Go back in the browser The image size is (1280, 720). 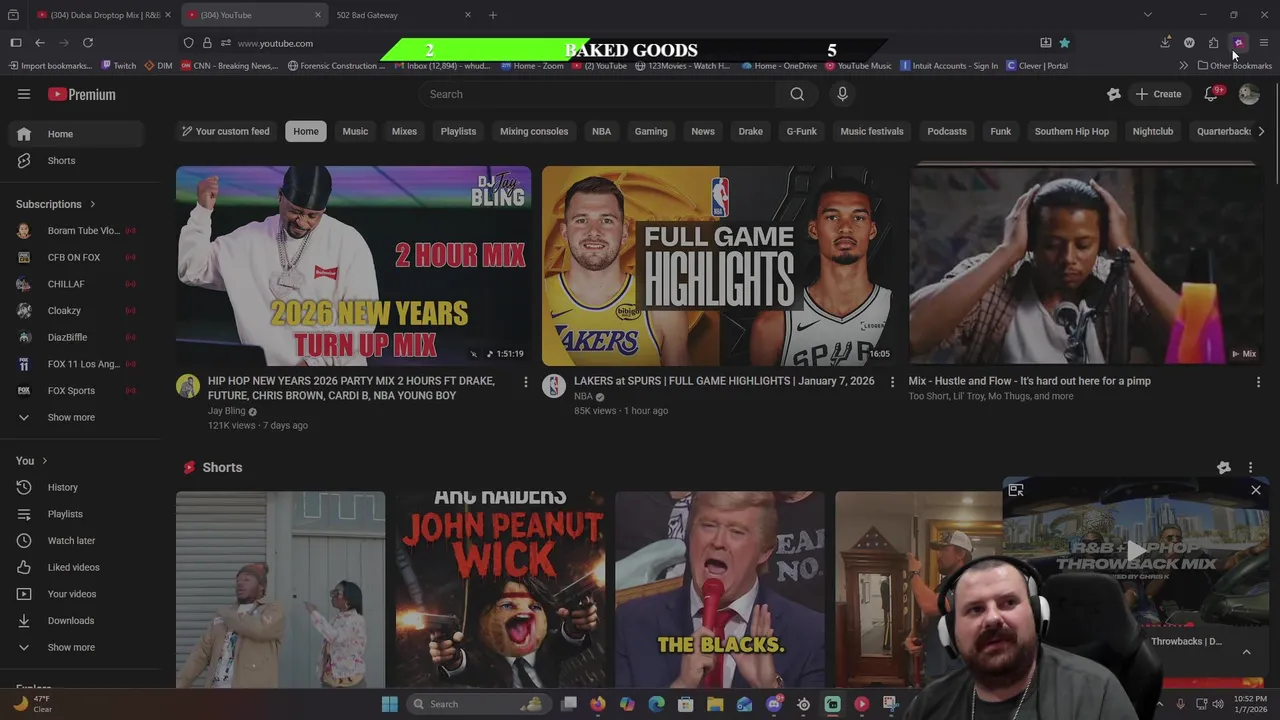click(x=40, y=43)
